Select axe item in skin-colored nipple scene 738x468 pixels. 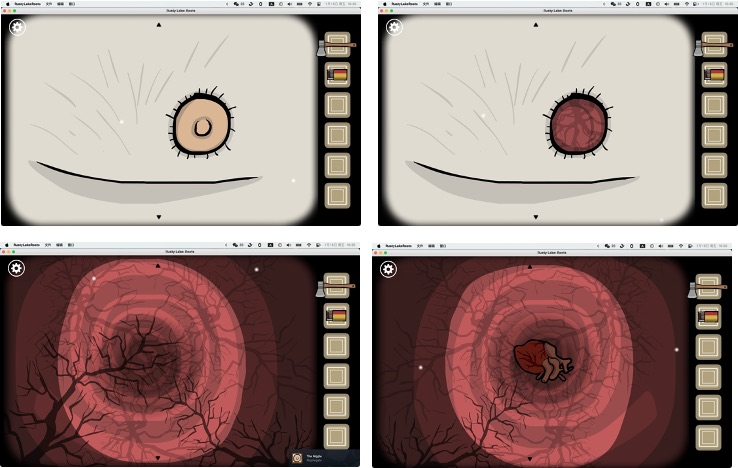click(x=337, y=46)
